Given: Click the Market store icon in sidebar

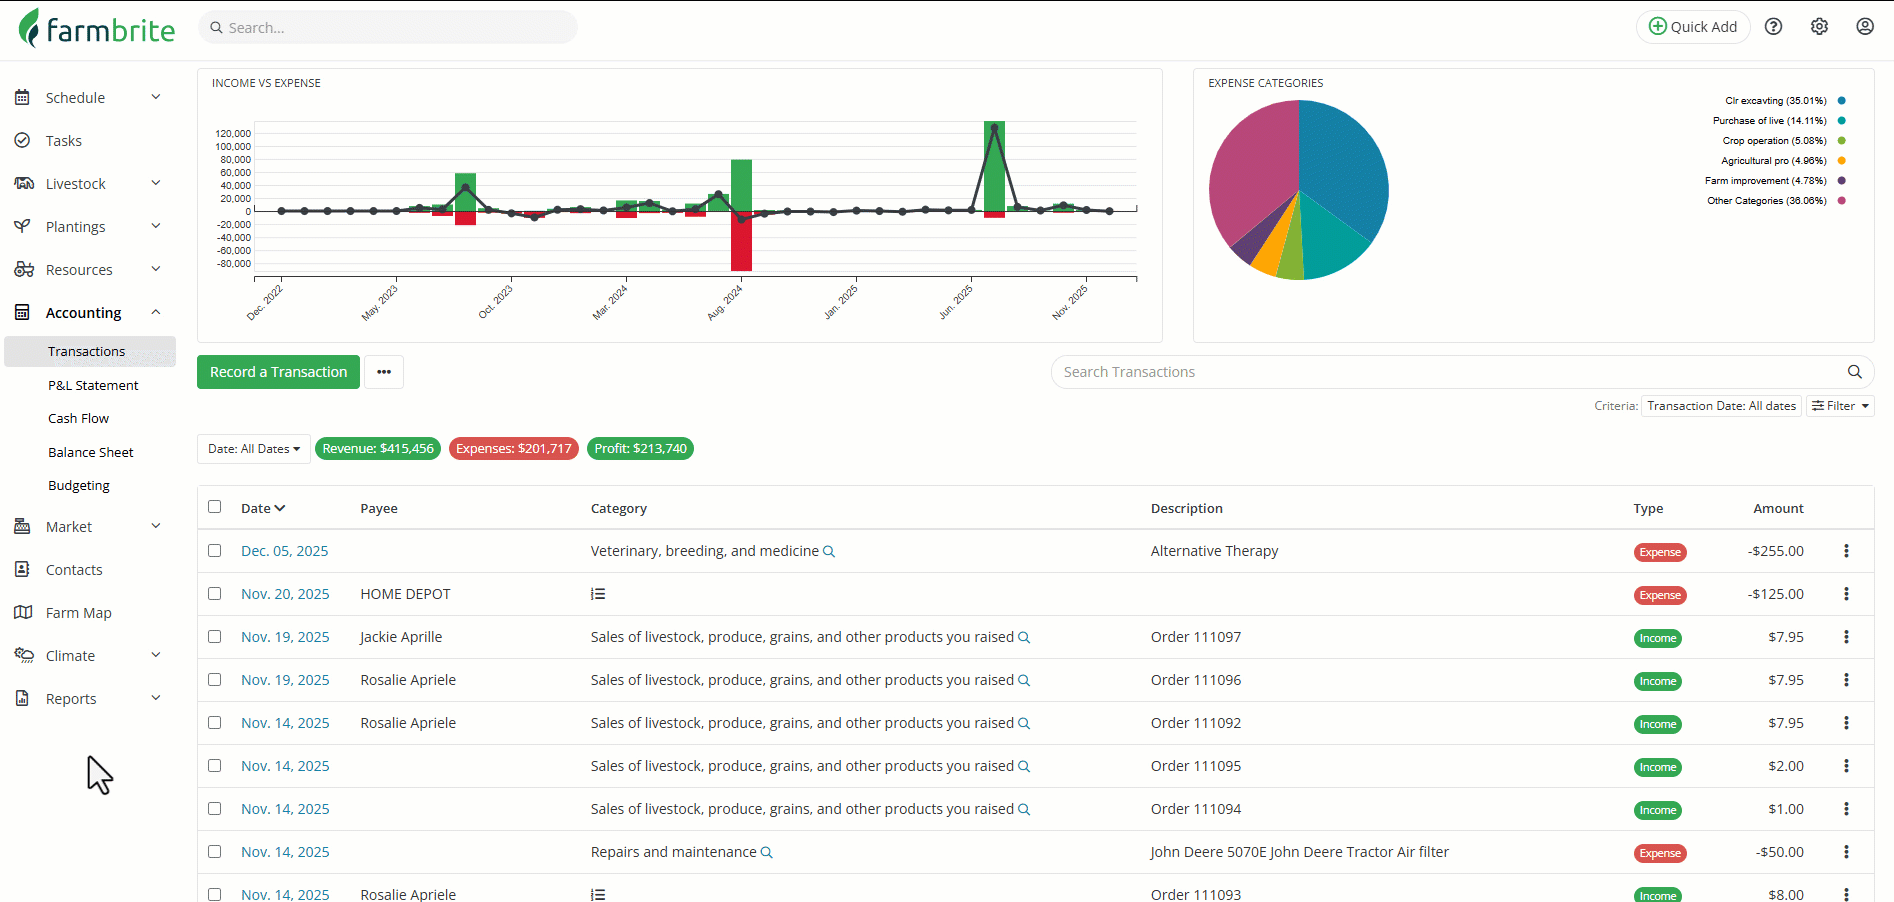Looking at the screenshot, I should (x=22, y=526).
